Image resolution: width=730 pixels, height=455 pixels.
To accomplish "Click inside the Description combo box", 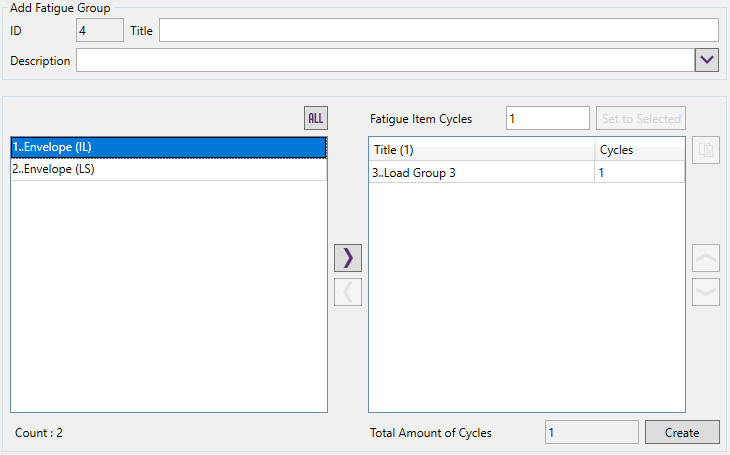I will click(x=385, y=61).
